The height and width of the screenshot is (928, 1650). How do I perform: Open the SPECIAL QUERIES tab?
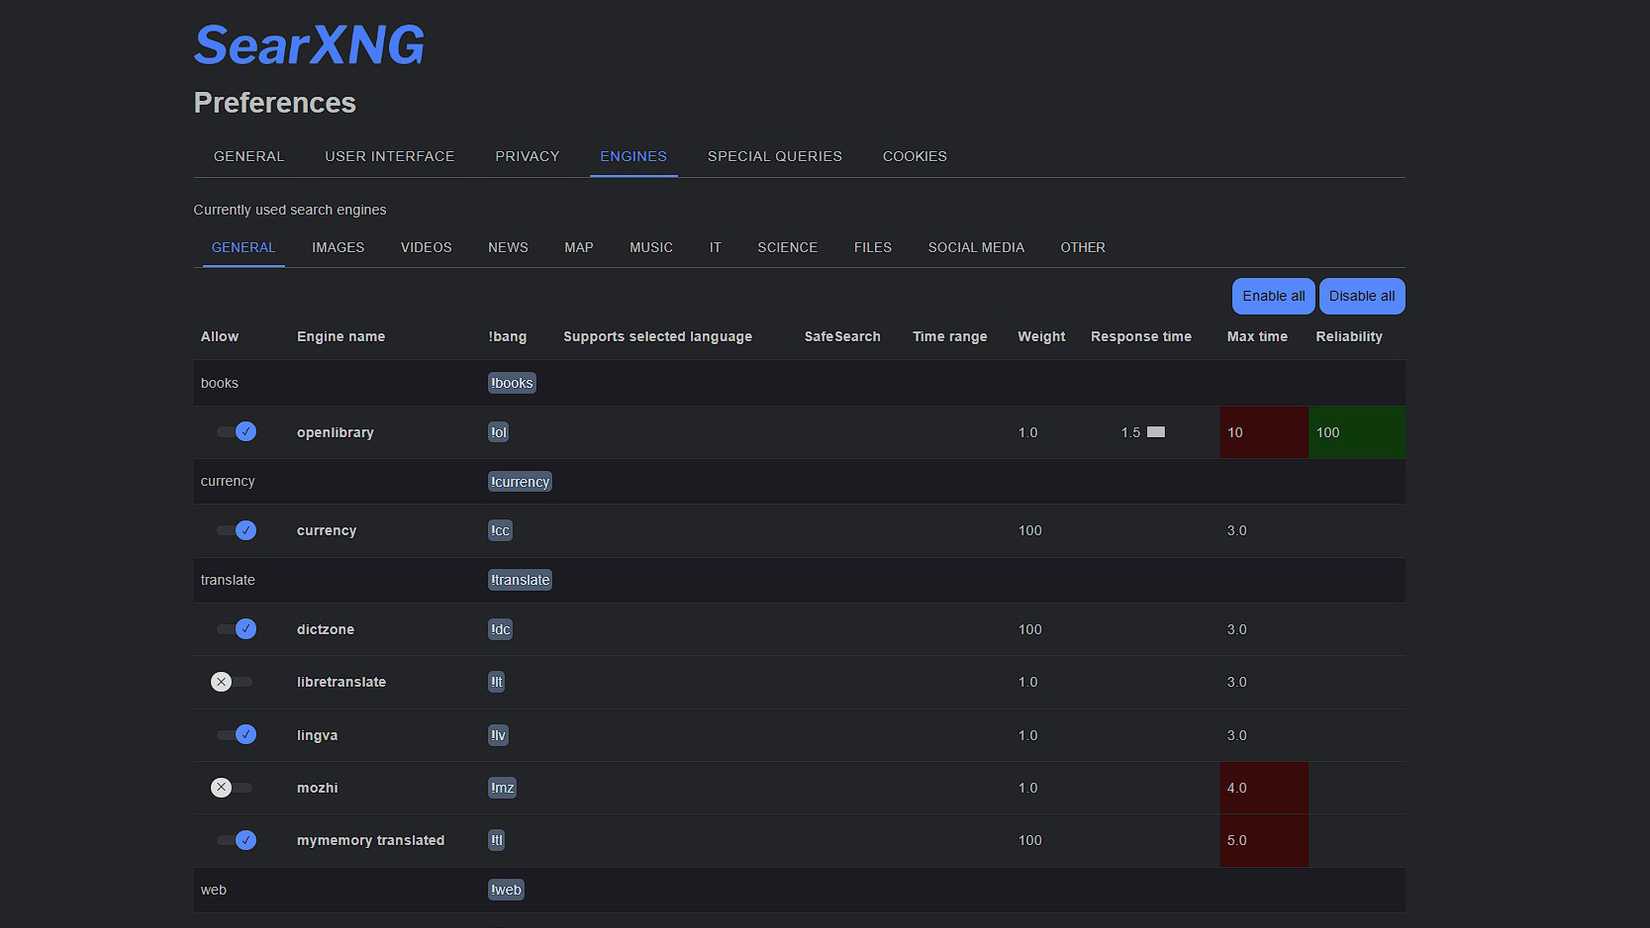[x=775, y=156]
